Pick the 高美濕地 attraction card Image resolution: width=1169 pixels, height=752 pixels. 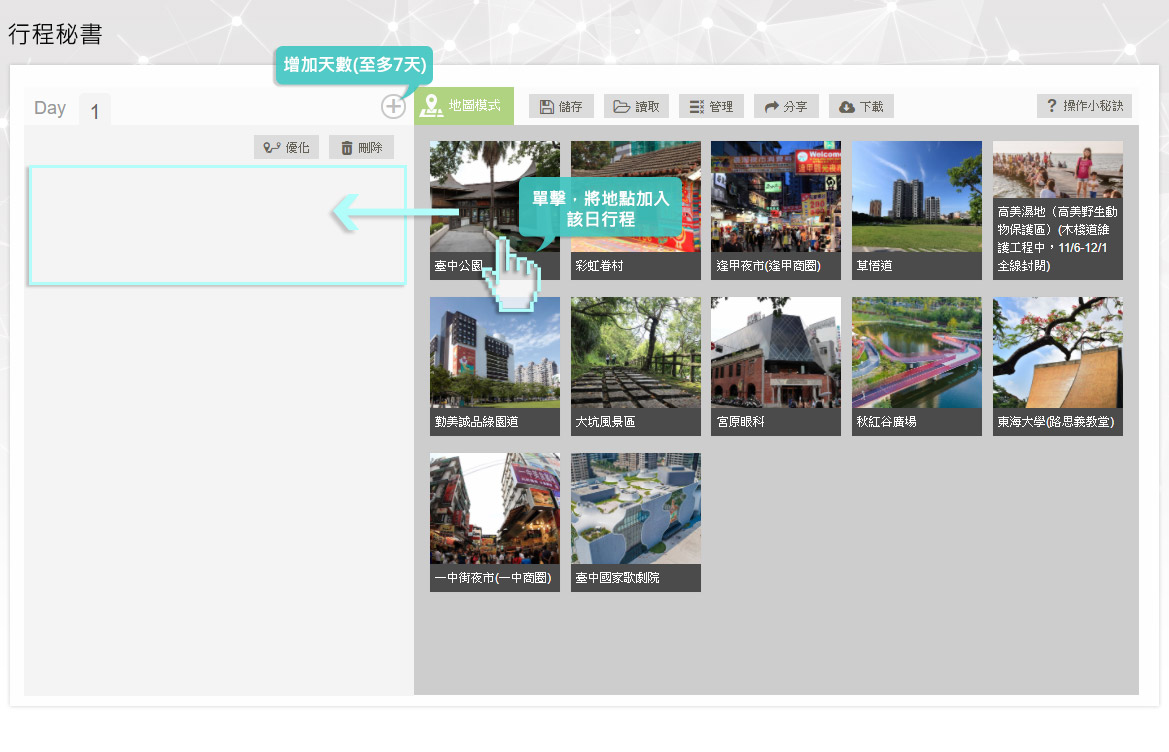click(1057, 210)
